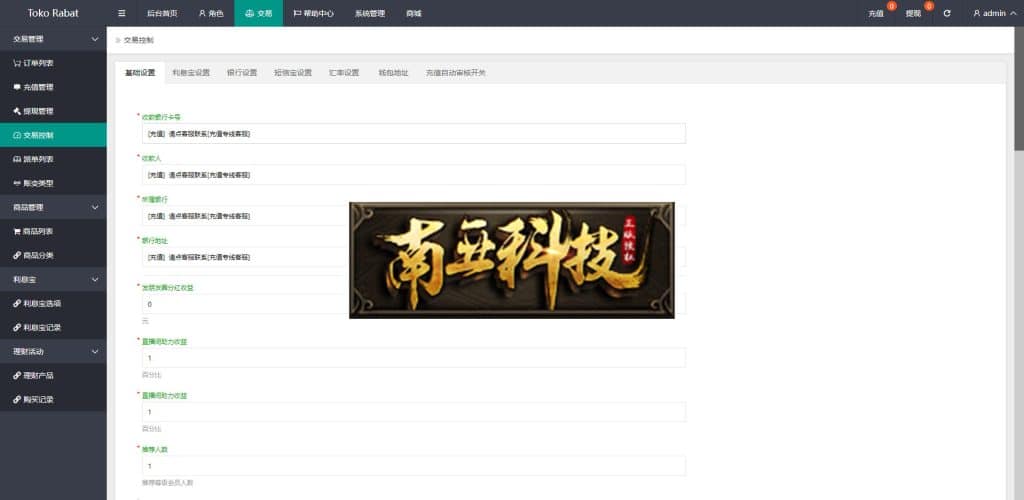Switch to the 钱包地址 tab
Image resolution: width=1024 pixels, height=500 pixels.
tap(393, 73)
